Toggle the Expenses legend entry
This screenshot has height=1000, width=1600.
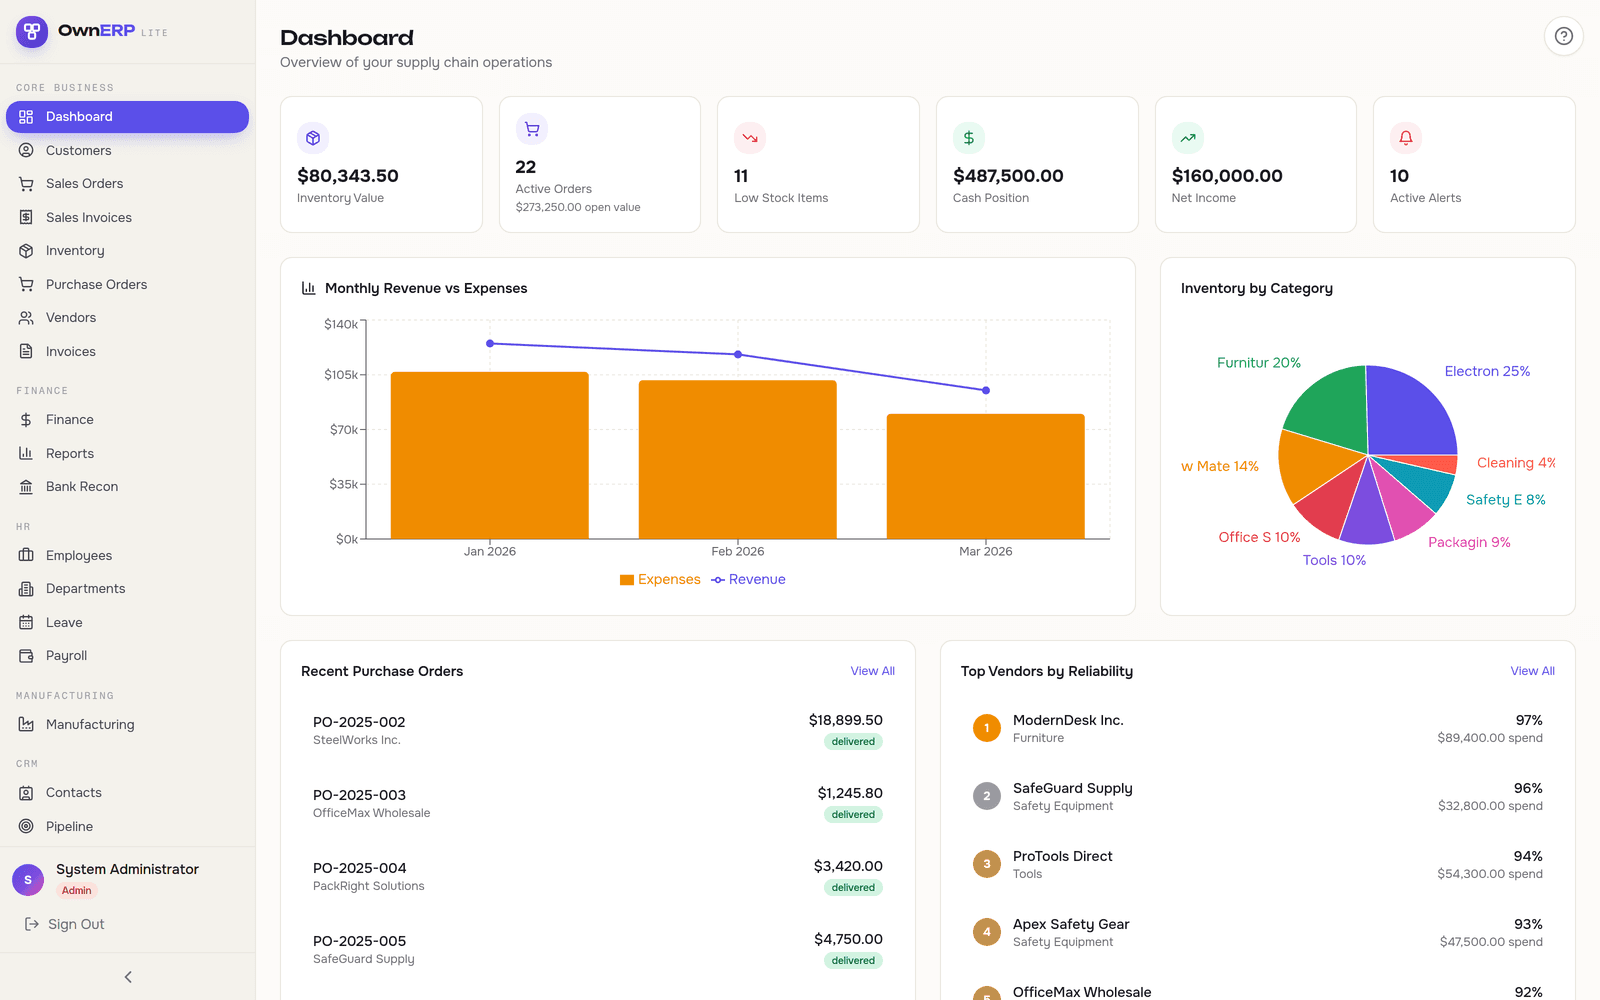[660, 580]
